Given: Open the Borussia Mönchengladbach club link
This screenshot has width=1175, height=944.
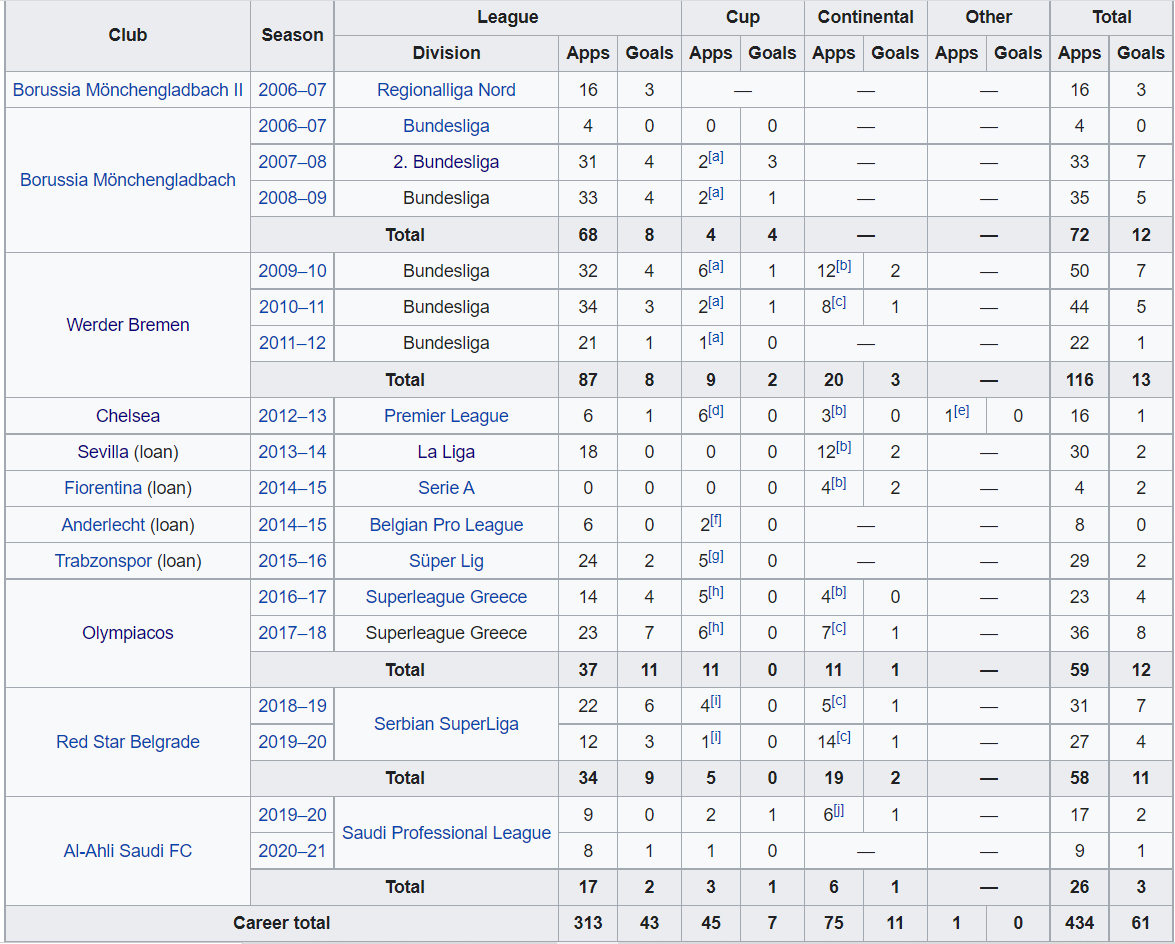Looking at the screenshot, I should pos(127,180).
